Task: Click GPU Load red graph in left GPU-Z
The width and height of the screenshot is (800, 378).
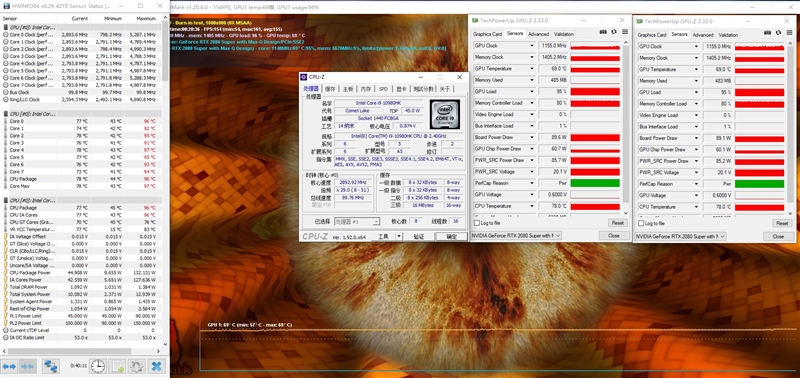Action: (595, 92)
